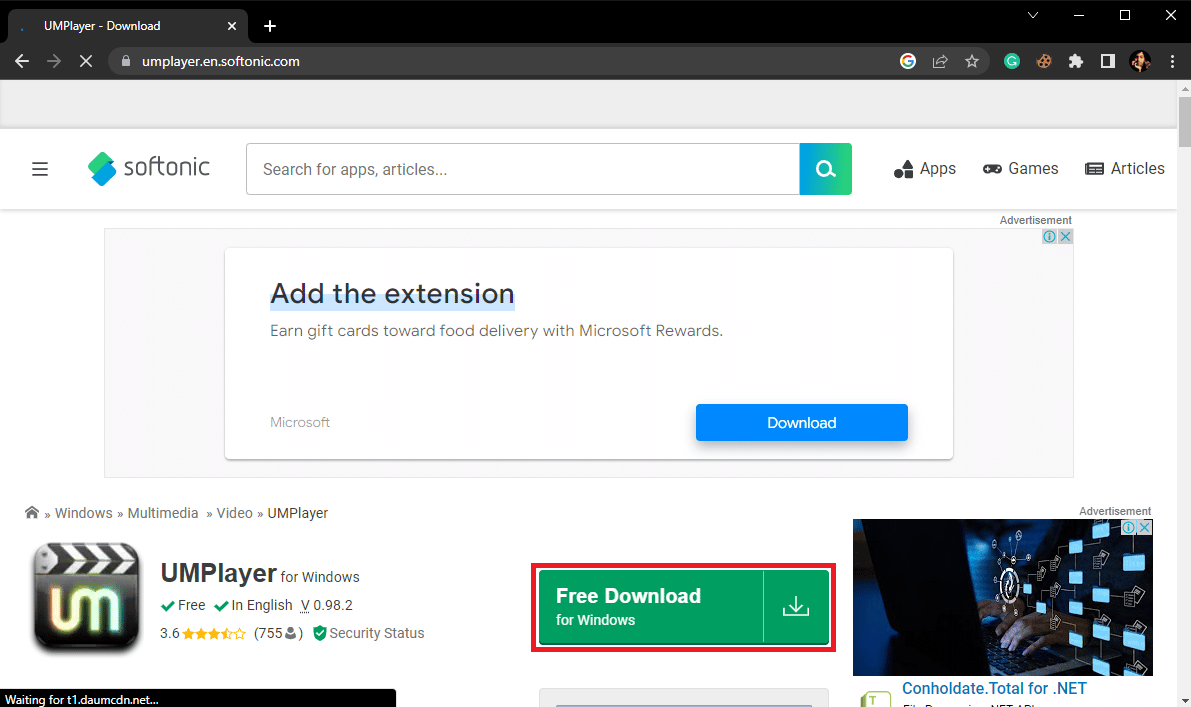Open the Grammarly extension icon
The width and height of the screenshot is (1191, 707).
pos(1012,61)
